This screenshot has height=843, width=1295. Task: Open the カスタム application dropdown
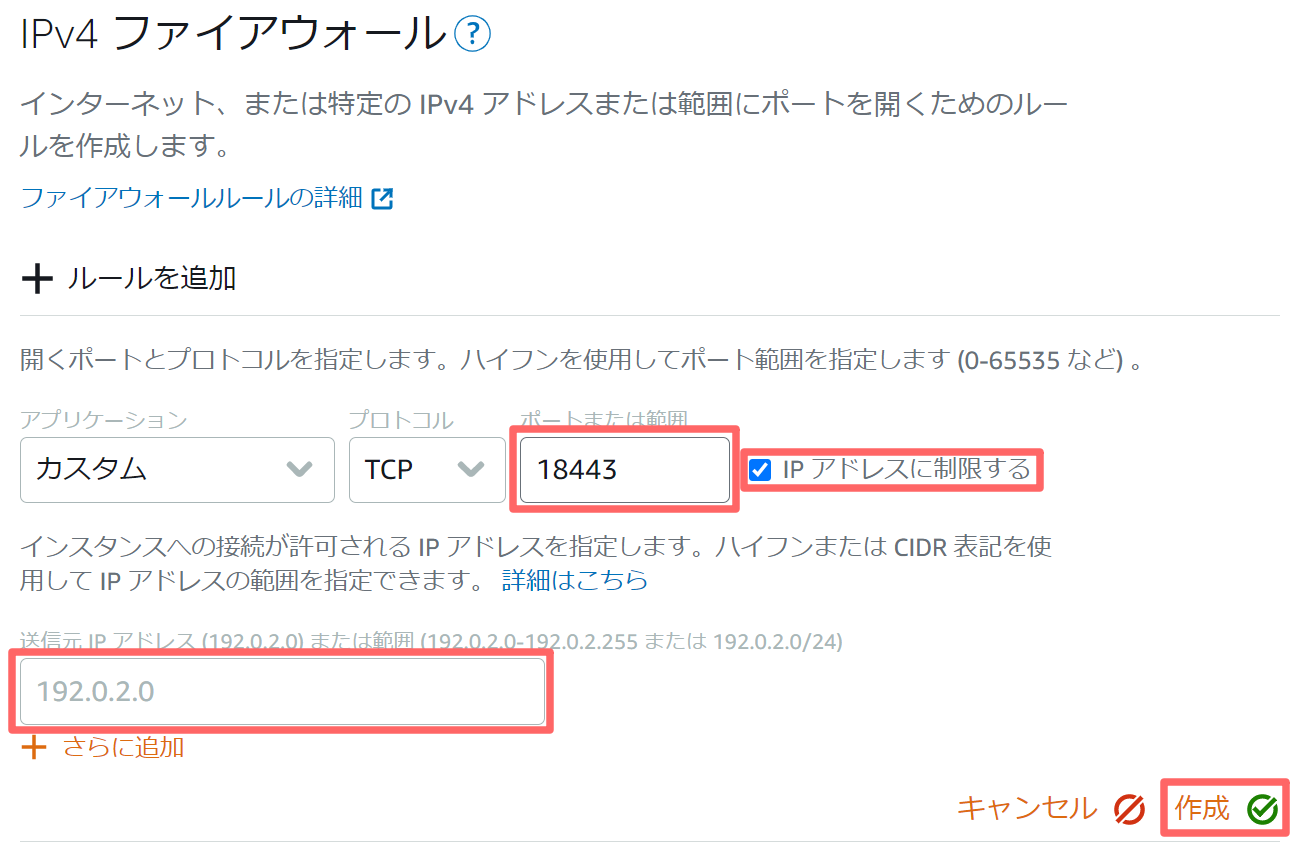(x=176, y=470)
